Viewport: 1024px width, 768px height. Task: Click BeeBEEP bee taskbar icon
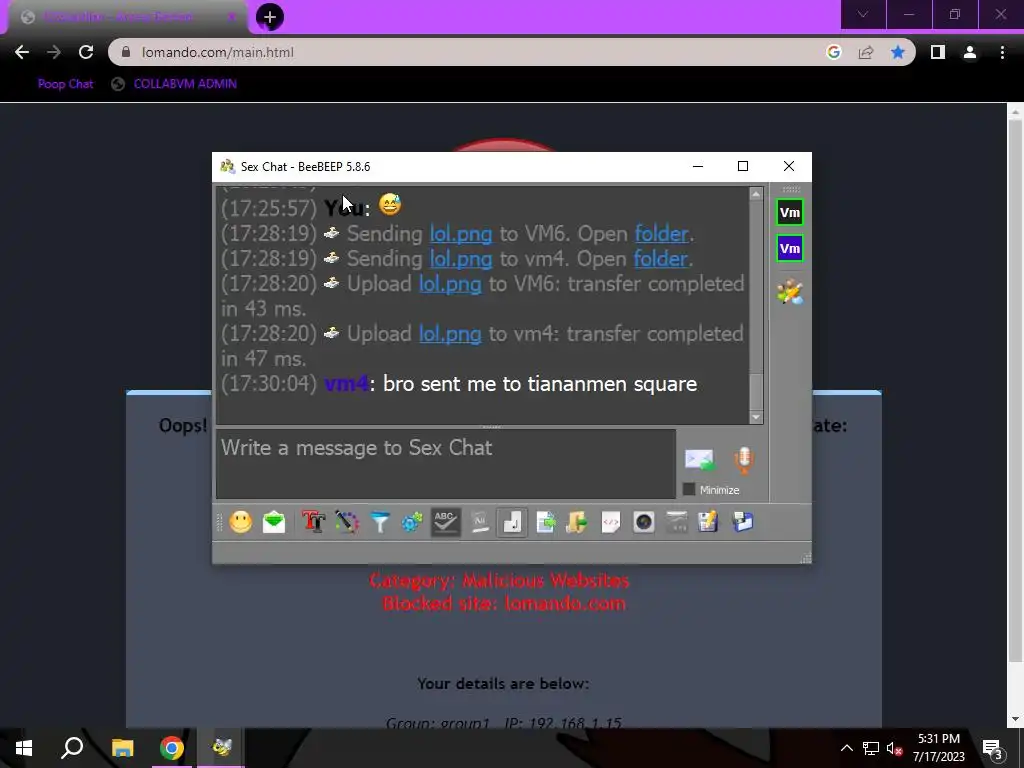[221, 748]
